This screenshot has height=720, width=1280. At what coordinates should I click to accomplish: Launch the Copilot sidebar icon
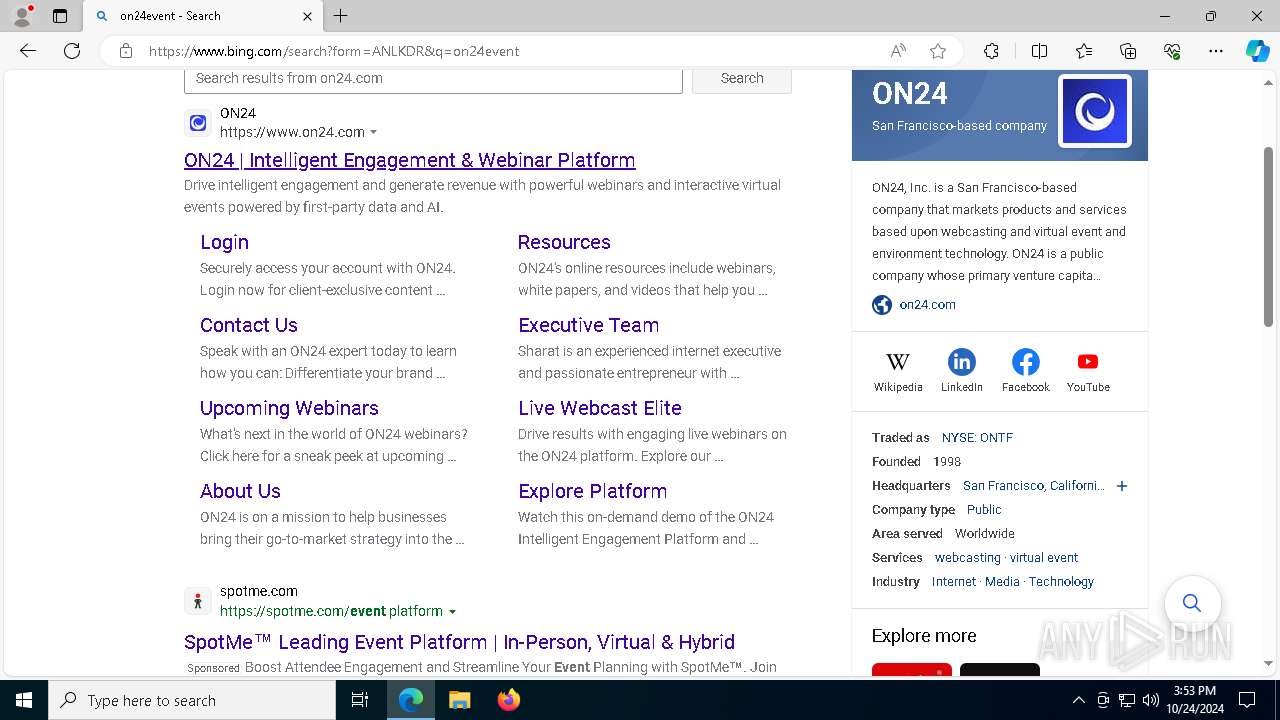click(x=1257, y=51)
